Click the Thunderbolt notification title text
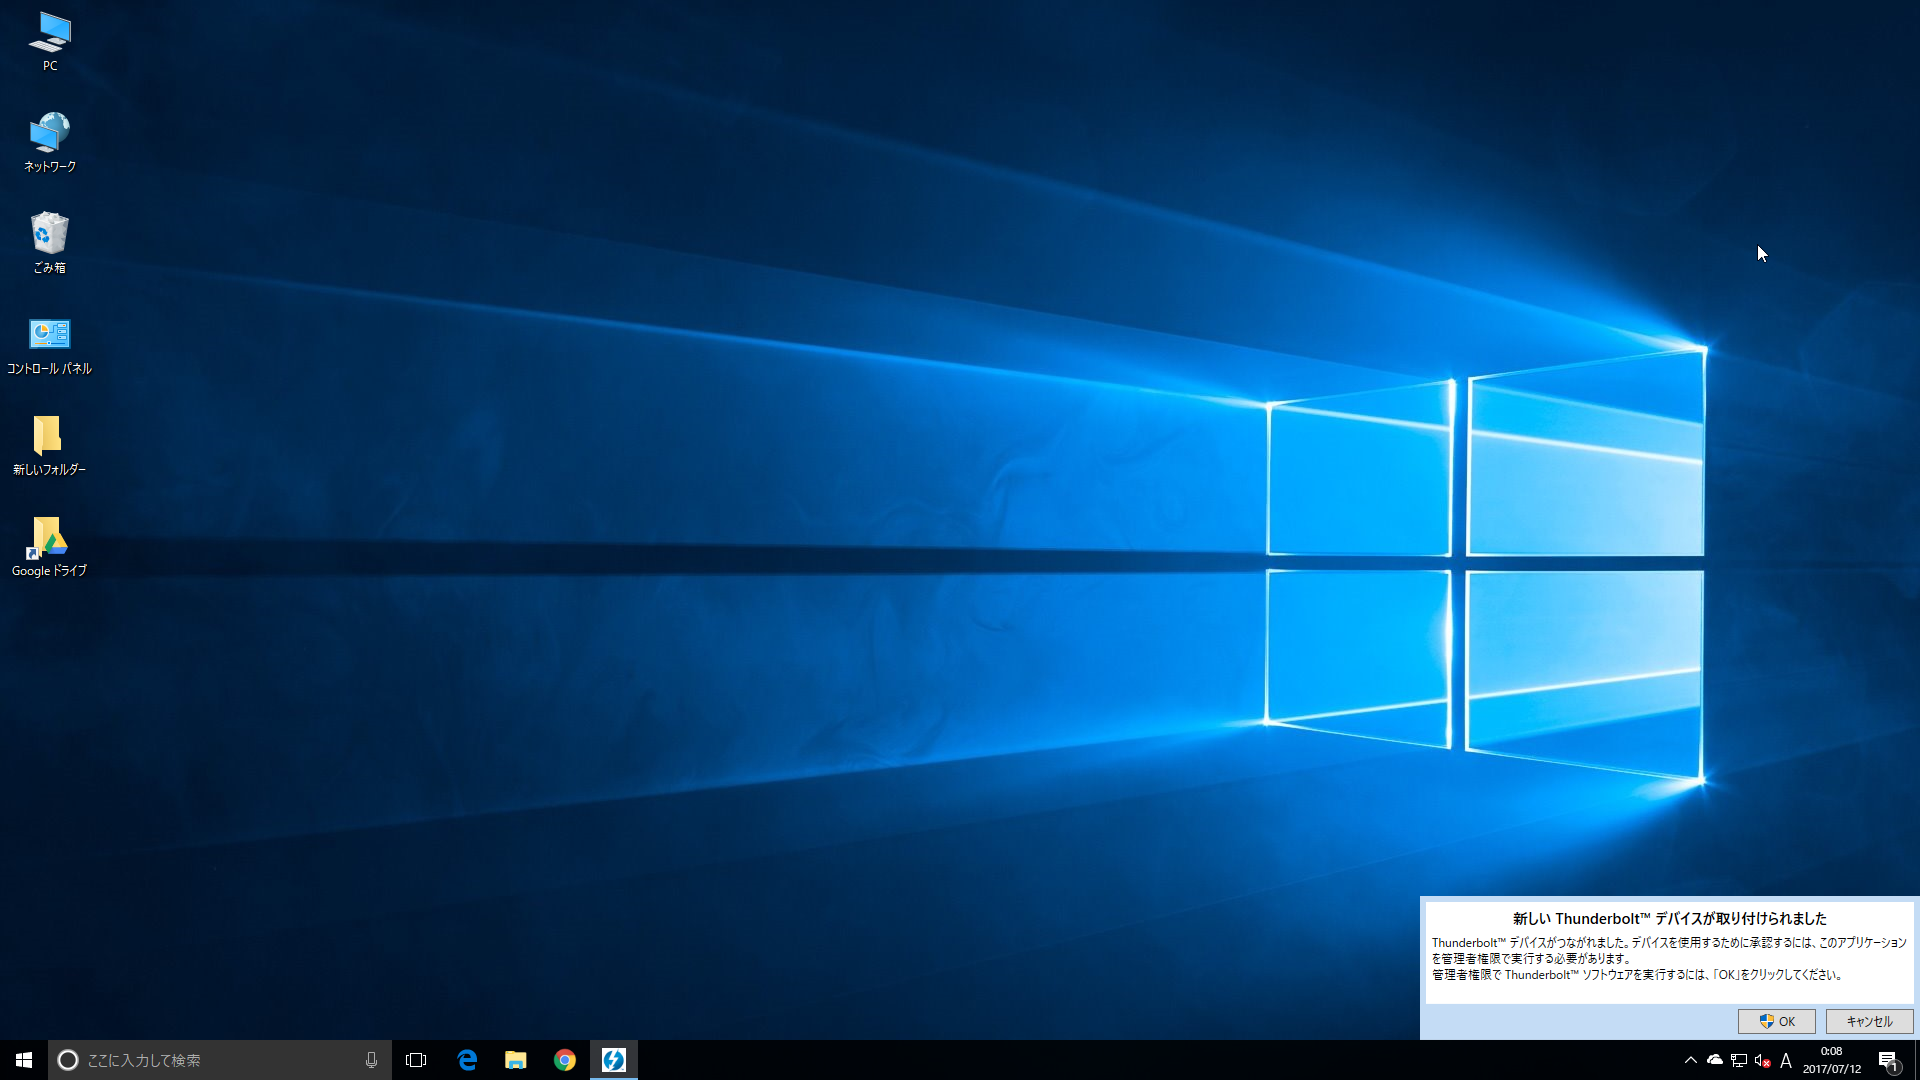The width and height of the screenshot is (1920, 1080). click(x=1669, y=918)
